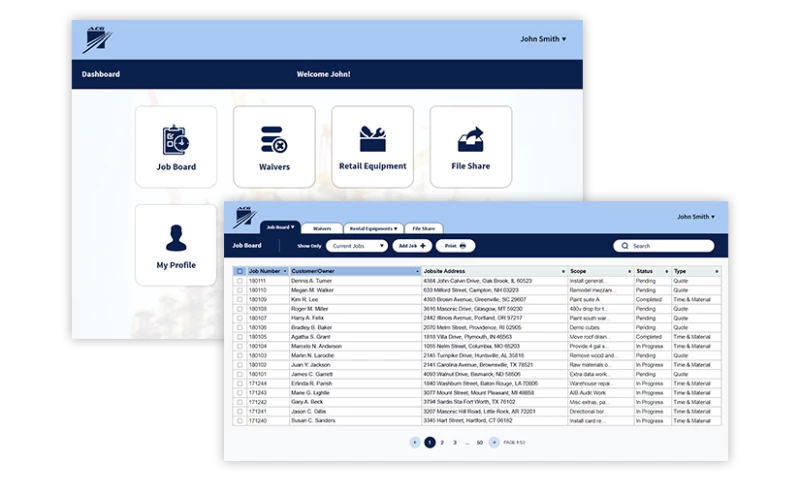Check the box for job 171244
This screenshot has height=480, width=800.
click(240, 384)
